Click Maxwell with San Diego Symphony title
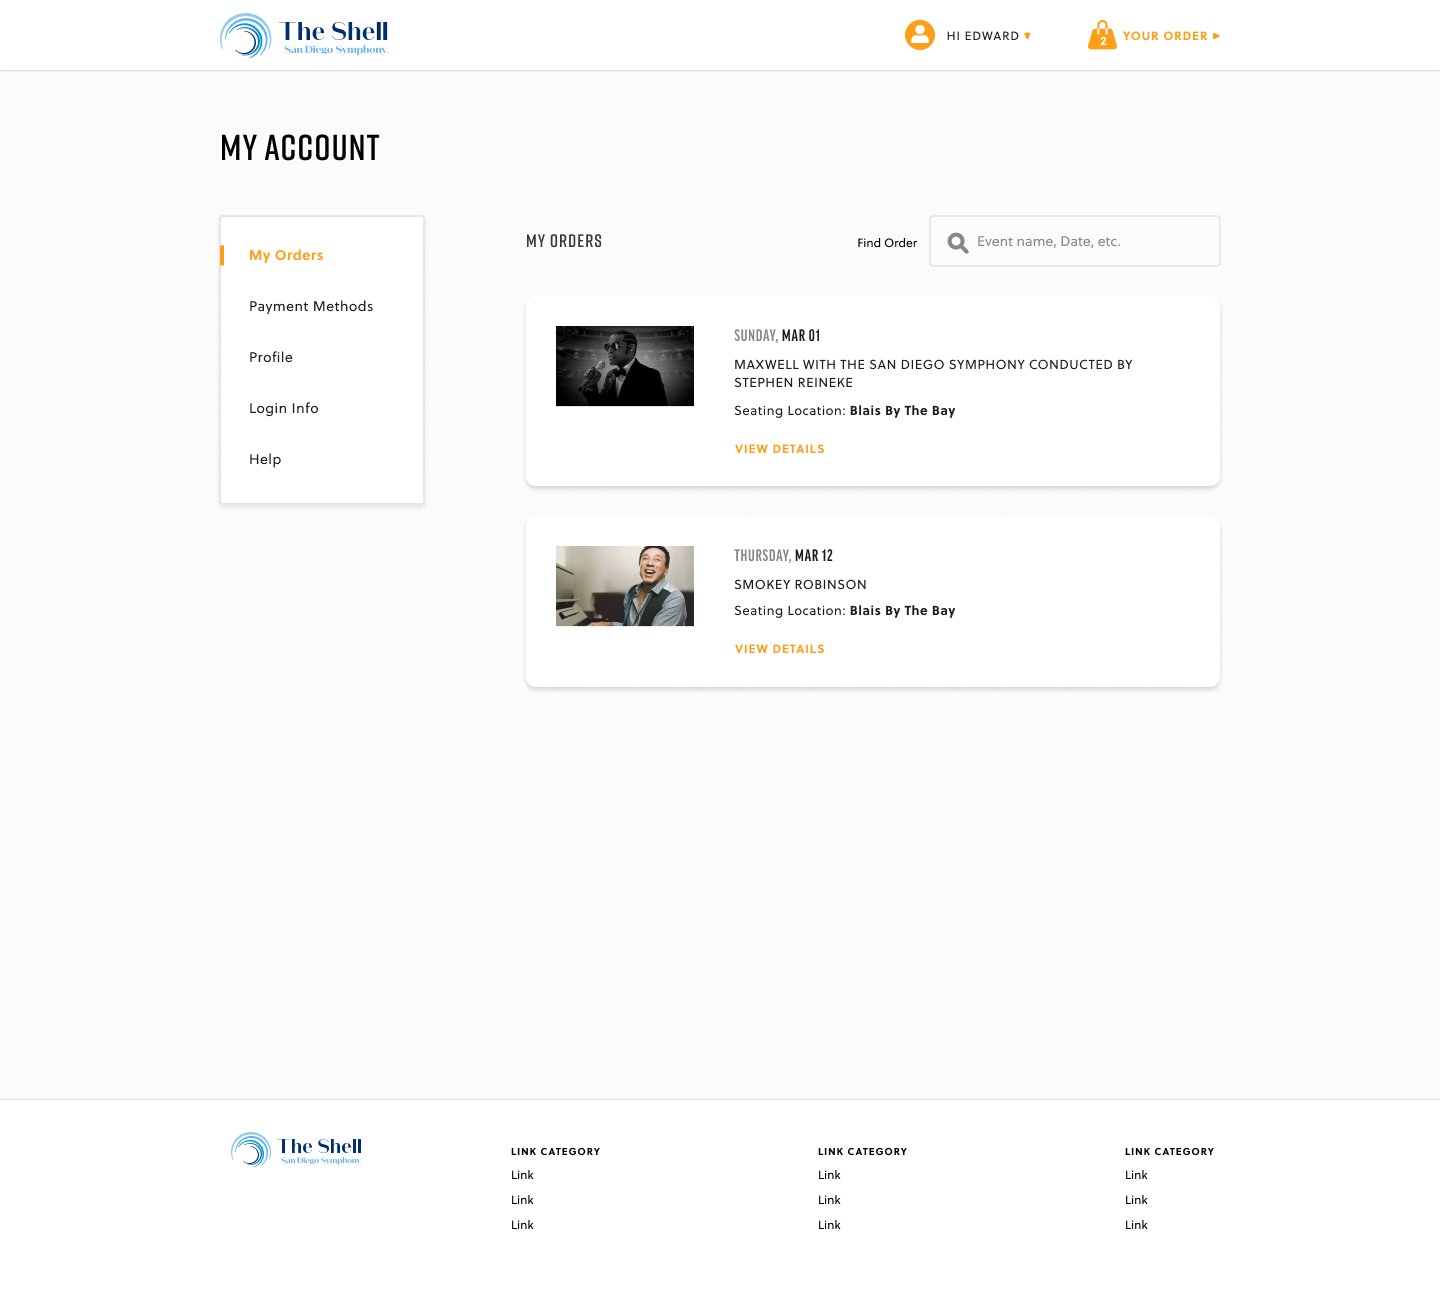The width and height of the screenshot is (1440, 1300). pyautogui.click(x=933, y=373)
